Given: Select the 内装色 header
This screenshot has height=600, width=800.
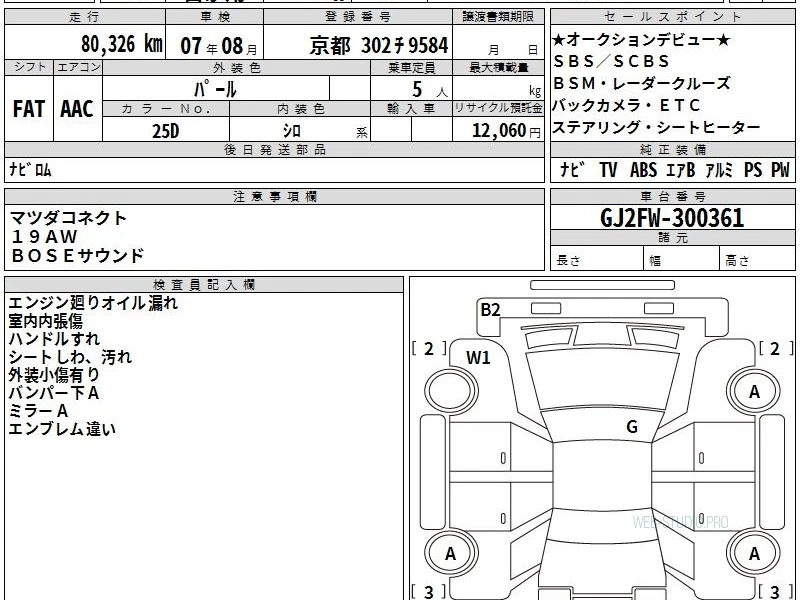Looking at the screenshot, I should point(300,109).
